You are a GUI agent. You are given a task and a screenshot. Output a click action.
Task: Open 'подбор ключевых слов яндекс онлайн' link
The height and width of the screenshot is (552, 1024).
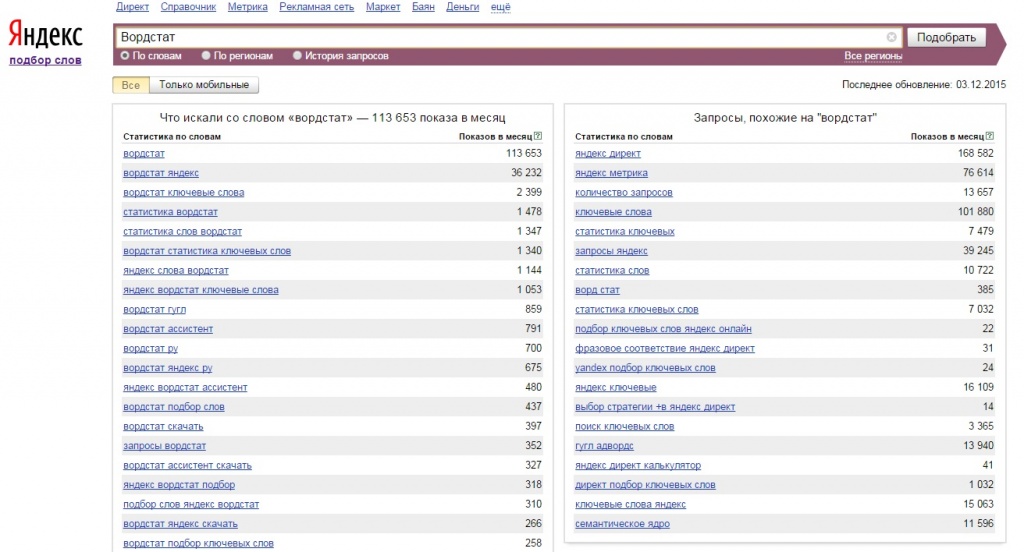663,329
